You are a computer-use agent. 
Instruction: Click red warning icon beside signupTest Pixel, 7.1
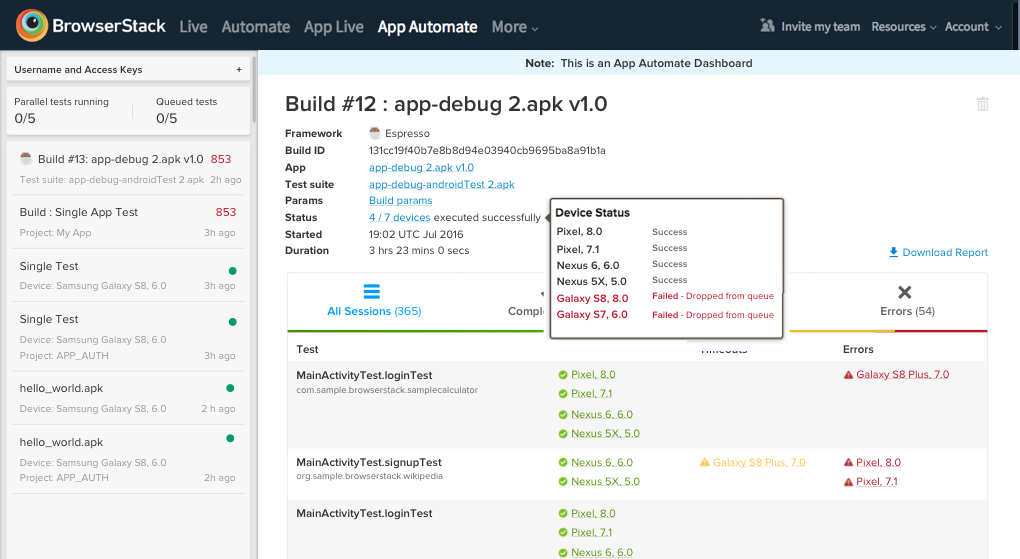click(x=848, y=482)
